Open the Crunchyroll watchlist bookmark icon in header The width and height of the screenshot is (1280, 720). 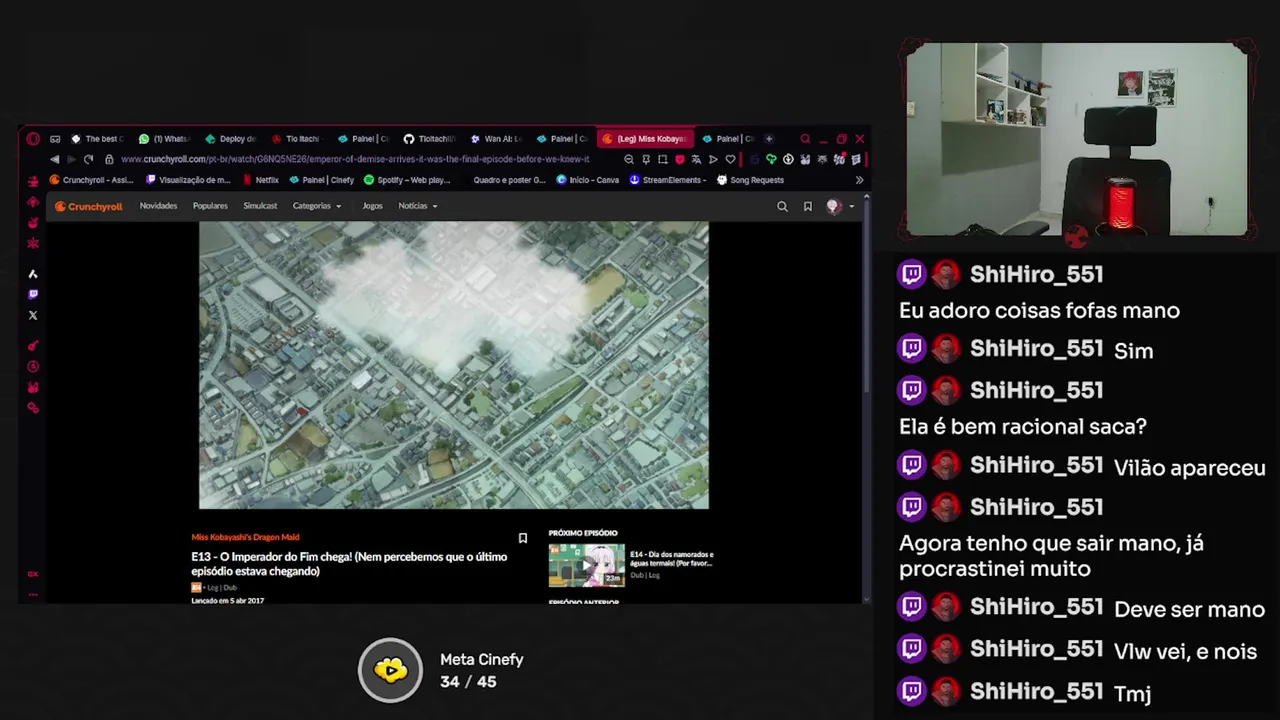click(x=808, y=206)
